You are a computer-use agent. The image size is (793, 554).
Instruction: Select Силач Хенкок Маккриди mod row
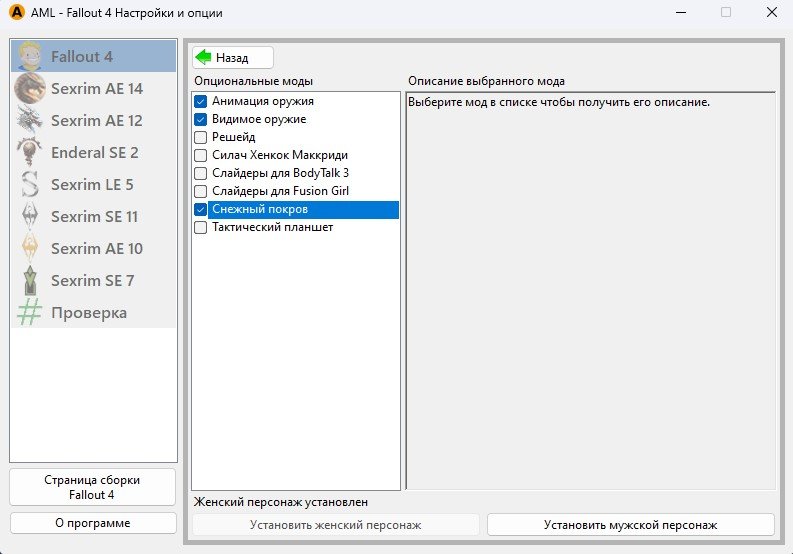(279, 156)
